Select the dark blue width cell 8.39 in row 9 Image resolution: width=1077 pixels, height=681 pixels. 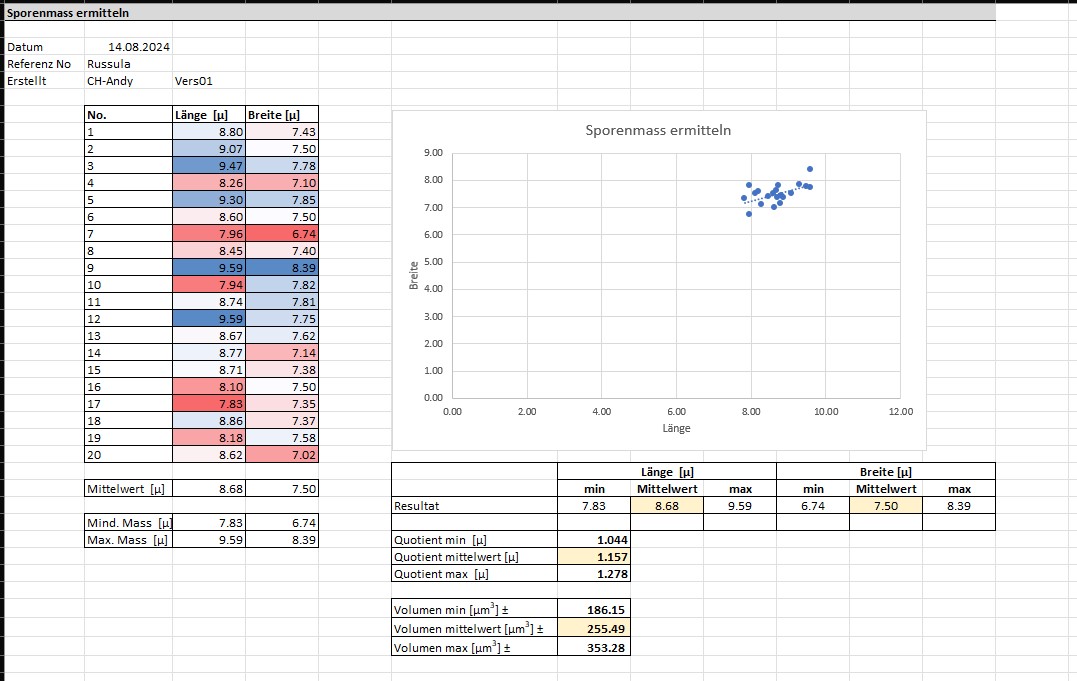(282, 268)
